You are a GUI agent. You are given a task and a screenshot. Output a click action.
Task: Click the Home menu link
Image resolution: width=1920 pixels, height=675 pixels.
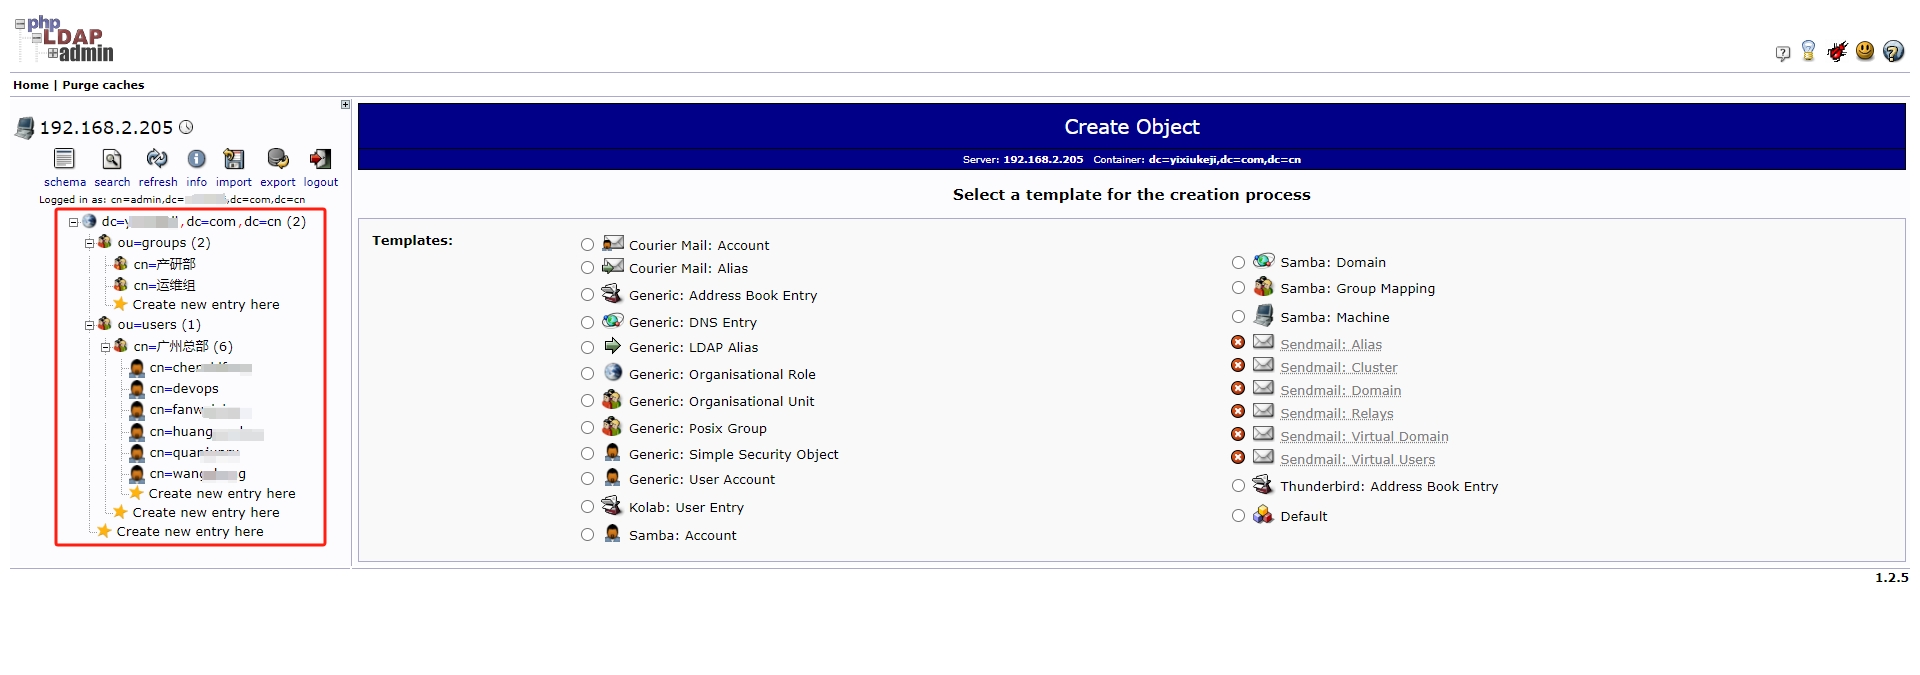point(30,85)
